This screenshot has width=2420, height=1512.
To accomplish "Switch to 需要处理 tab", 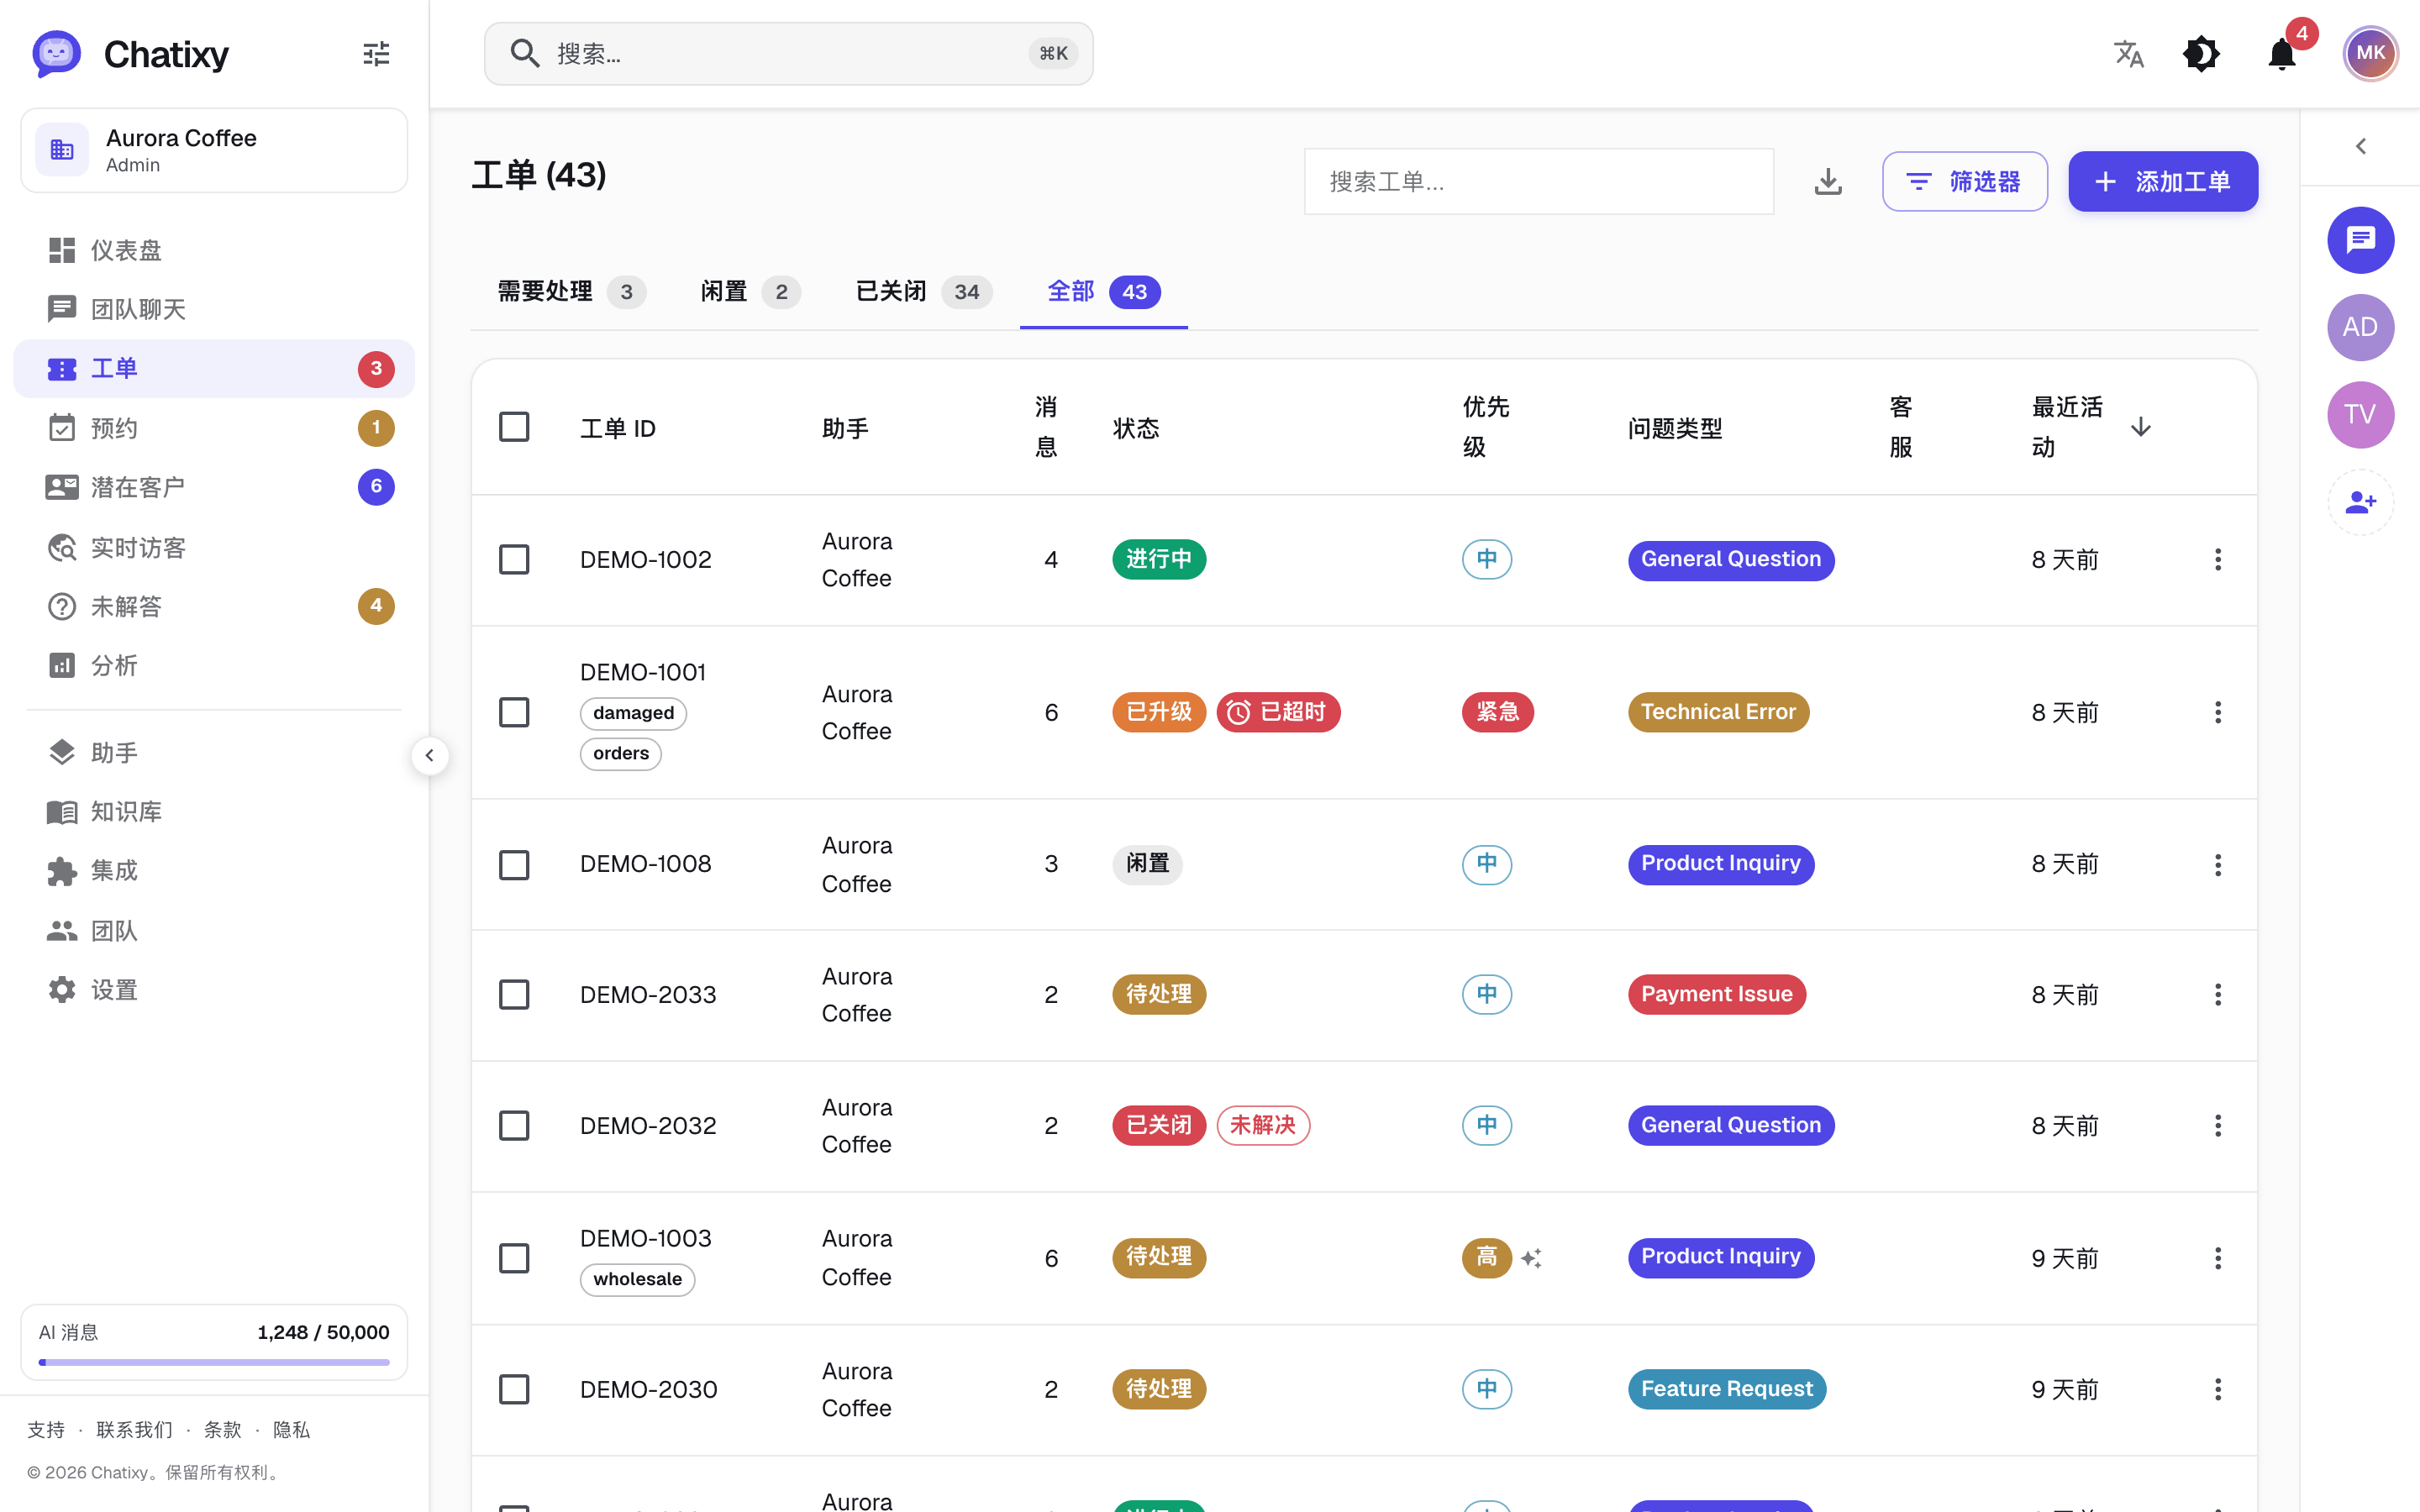I will 571,292.
